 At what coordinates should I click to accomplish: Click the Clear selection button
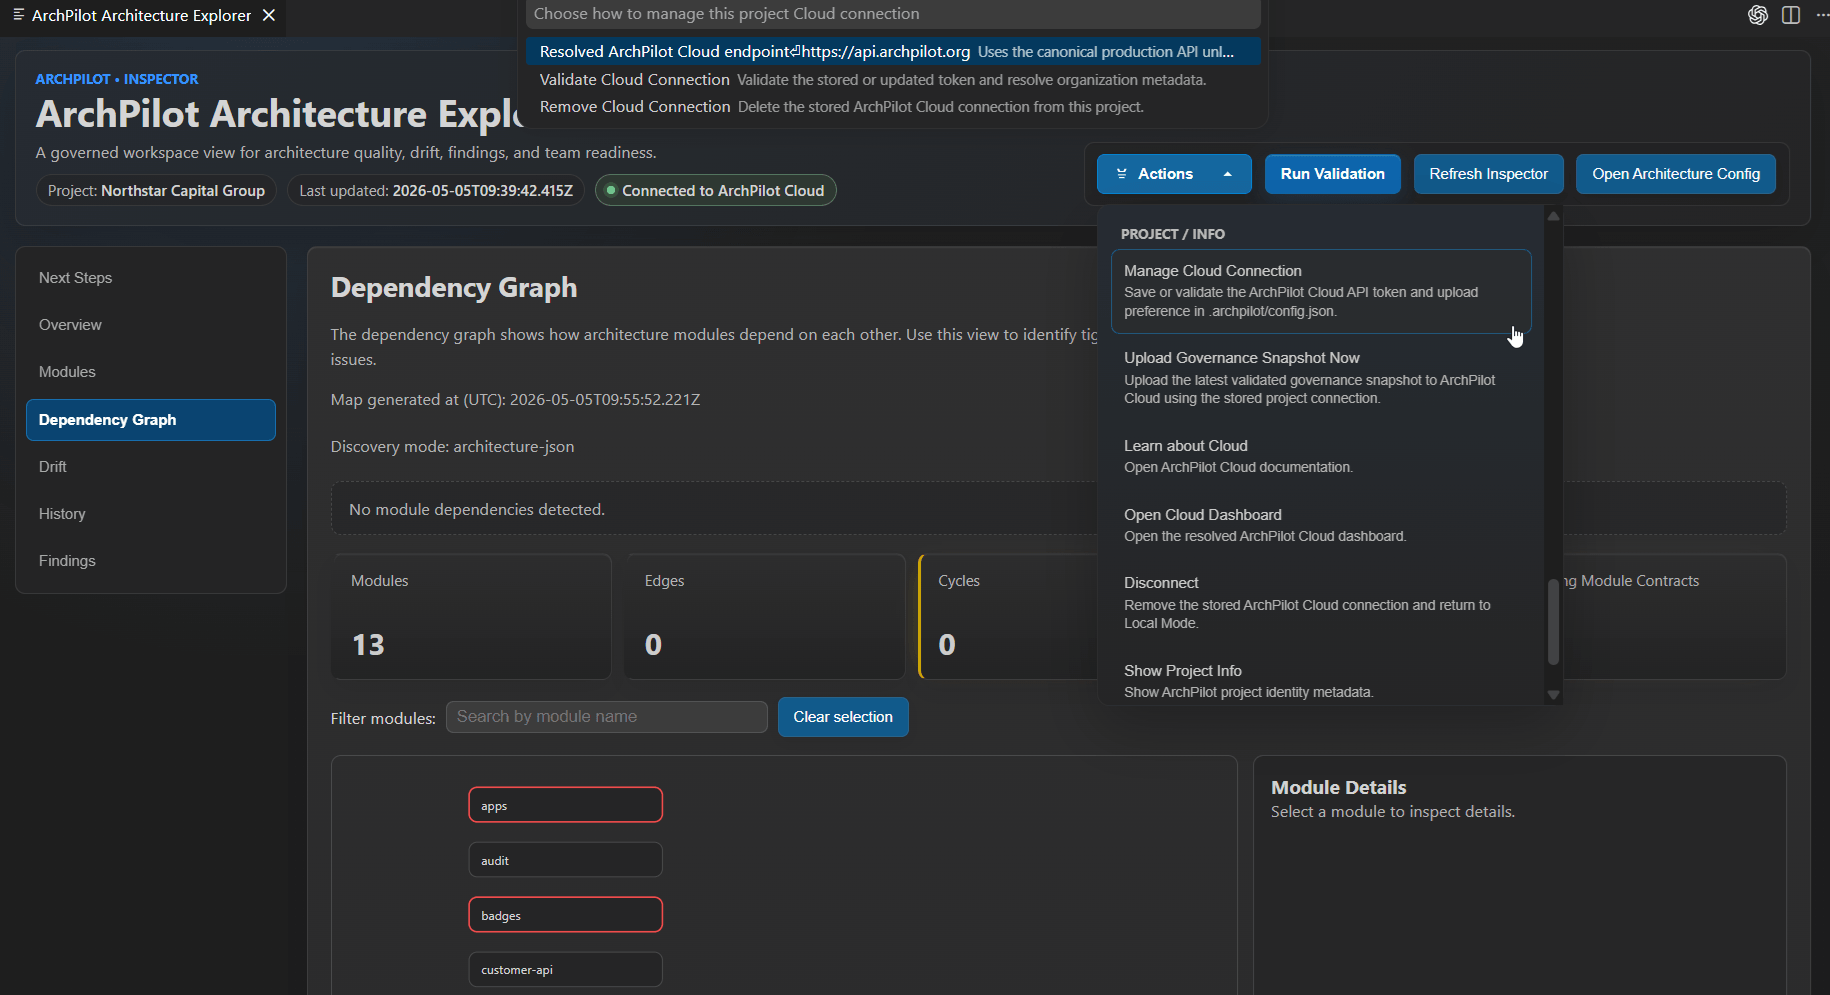843,717
